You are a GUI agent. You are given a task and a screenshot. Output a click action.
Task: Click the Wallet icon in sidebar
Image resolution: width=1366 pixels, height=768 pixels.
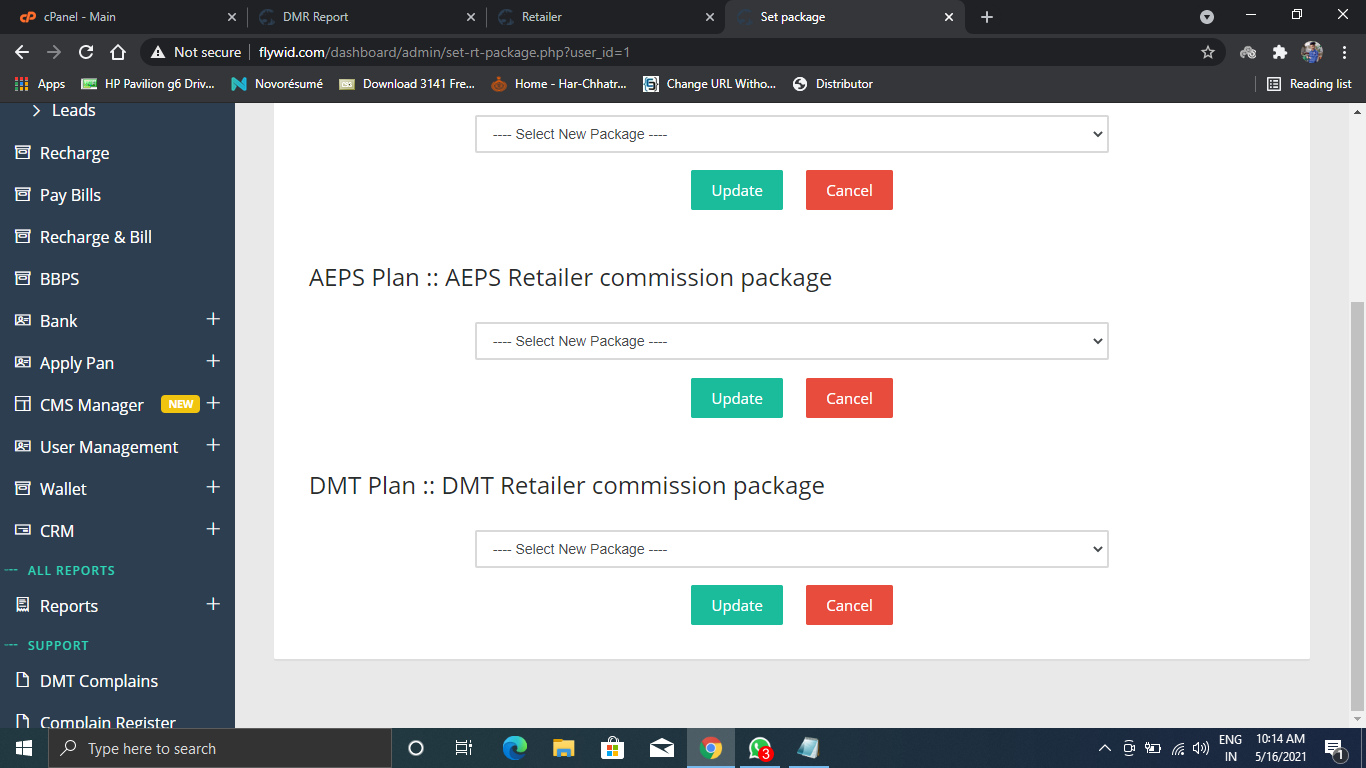22,489
